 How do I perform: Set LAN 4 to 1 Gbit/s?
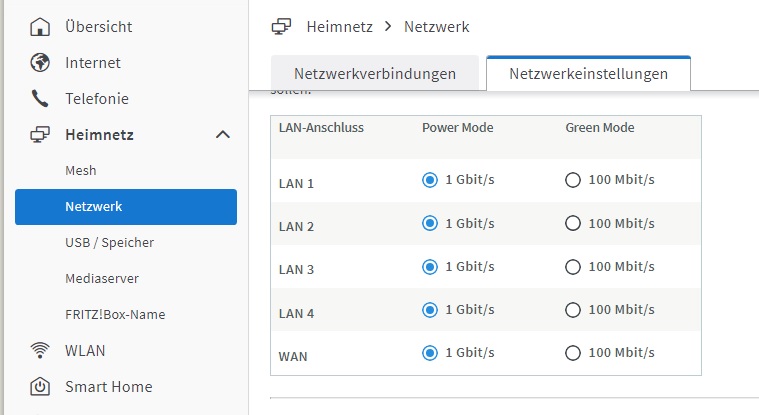tap(430, 310)
